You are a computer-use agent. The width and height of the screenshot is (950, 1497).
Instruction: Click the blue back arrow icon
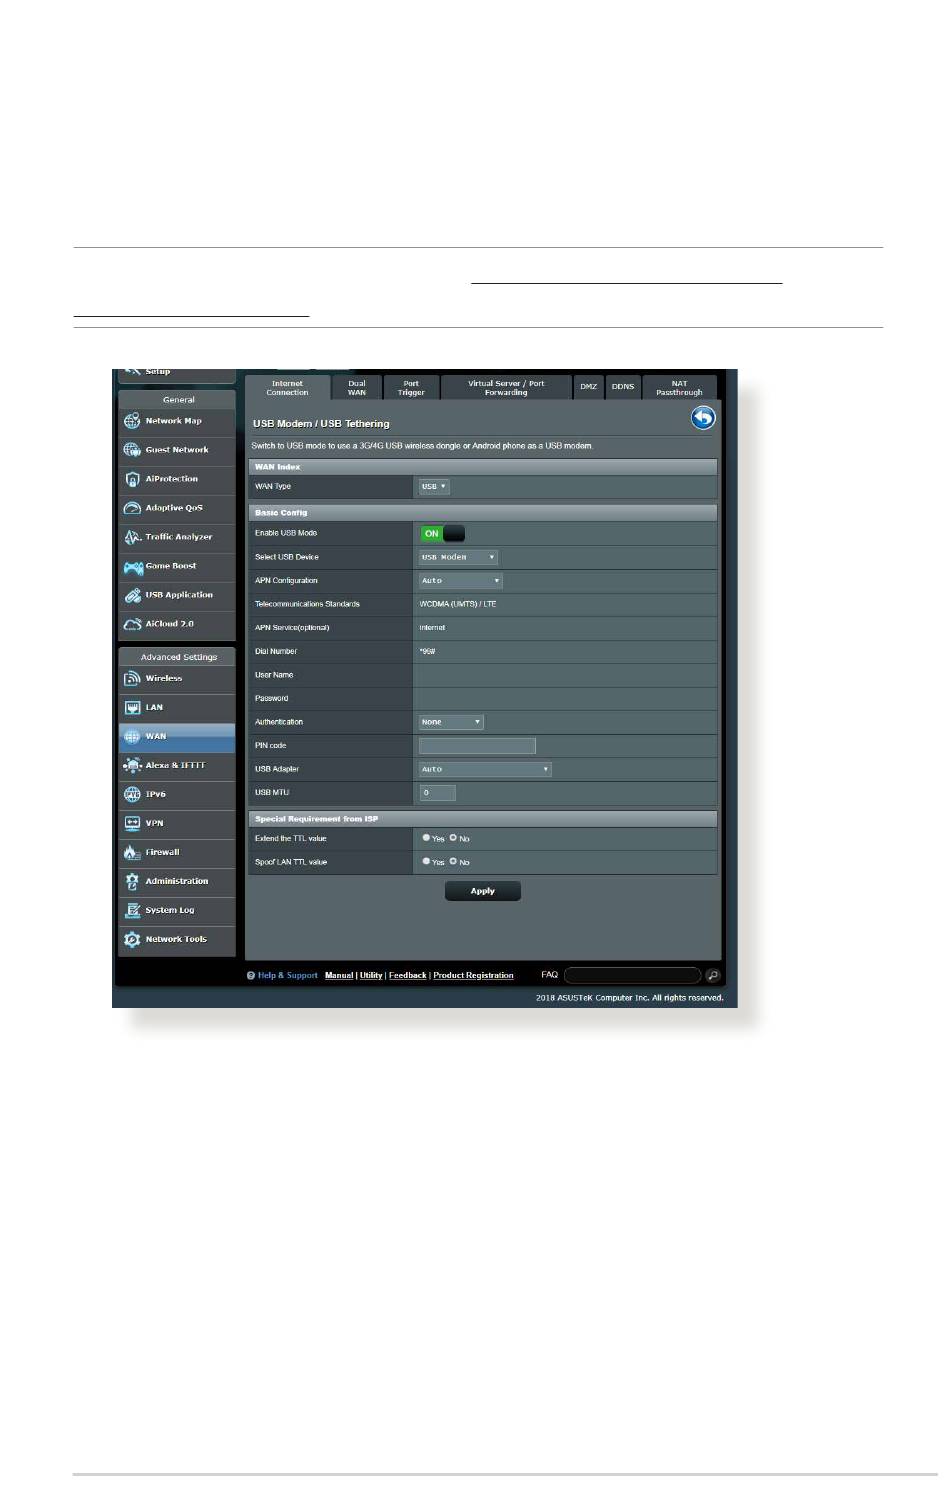pyautogui.click(x=703, y=418)
